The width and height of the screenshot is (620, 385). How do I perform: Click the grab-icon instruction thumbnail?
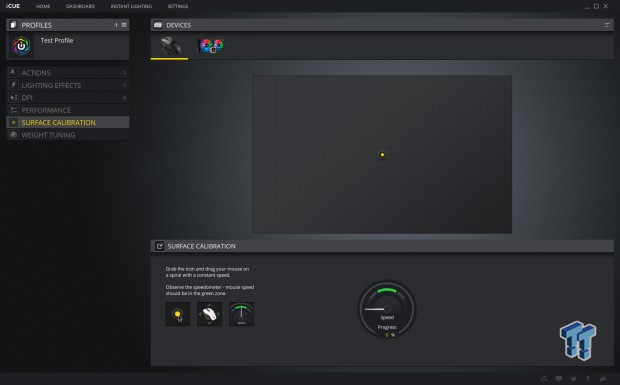[x=178, y=314]
